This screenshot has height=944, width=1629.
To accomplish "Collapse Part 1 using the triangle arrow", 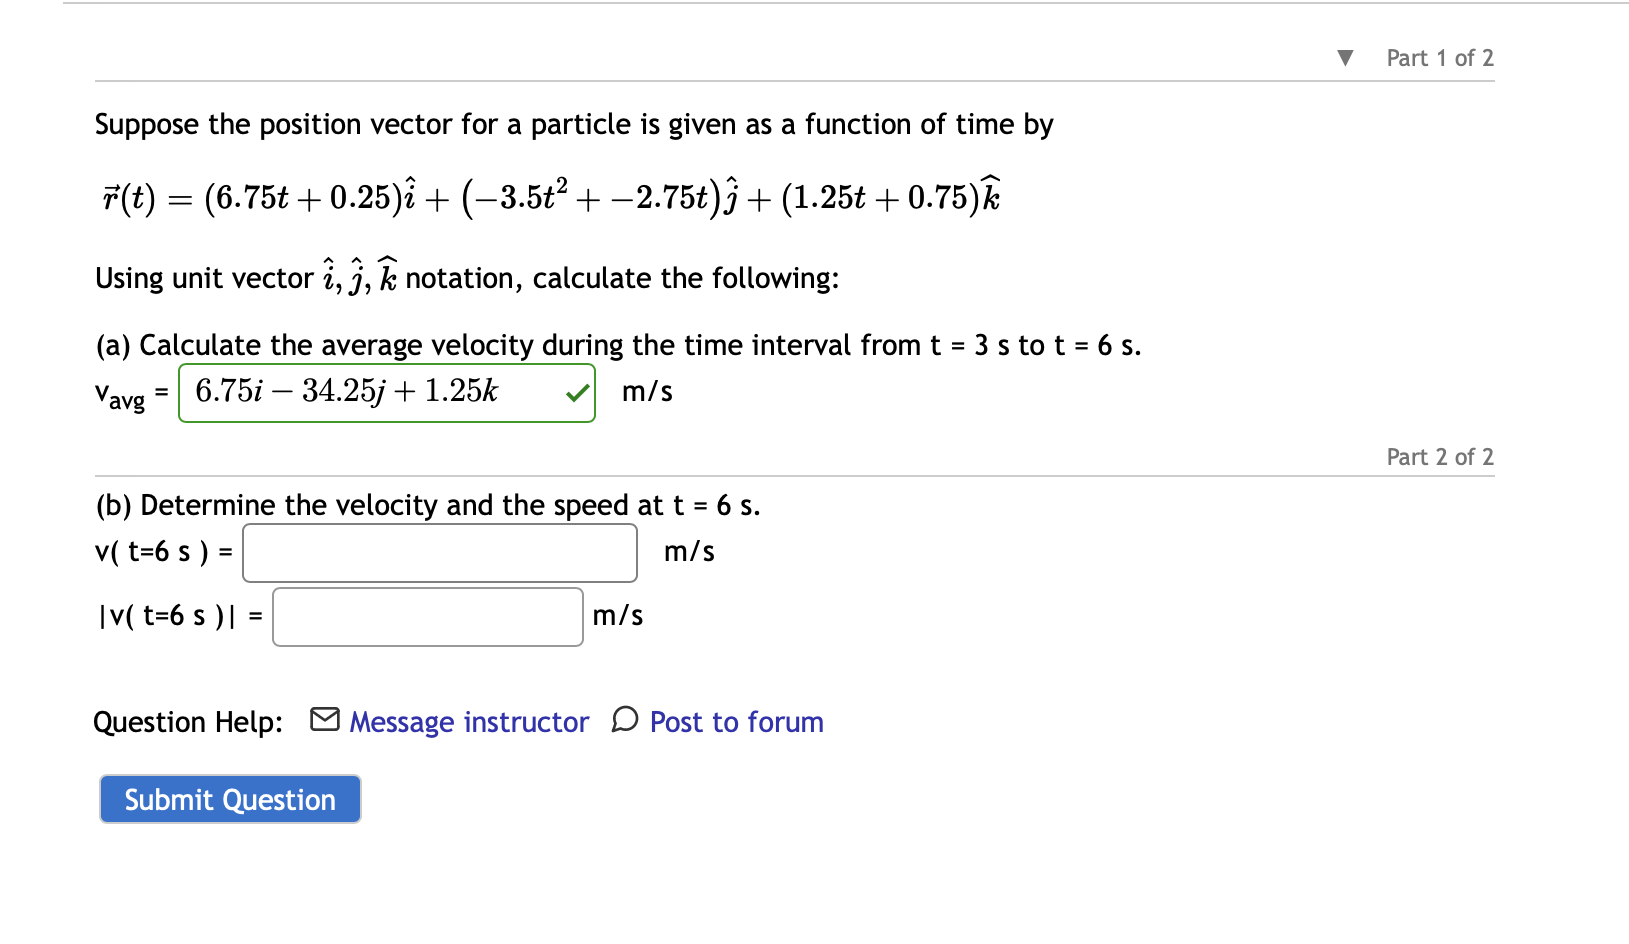I will click(x=1344, y=57).
